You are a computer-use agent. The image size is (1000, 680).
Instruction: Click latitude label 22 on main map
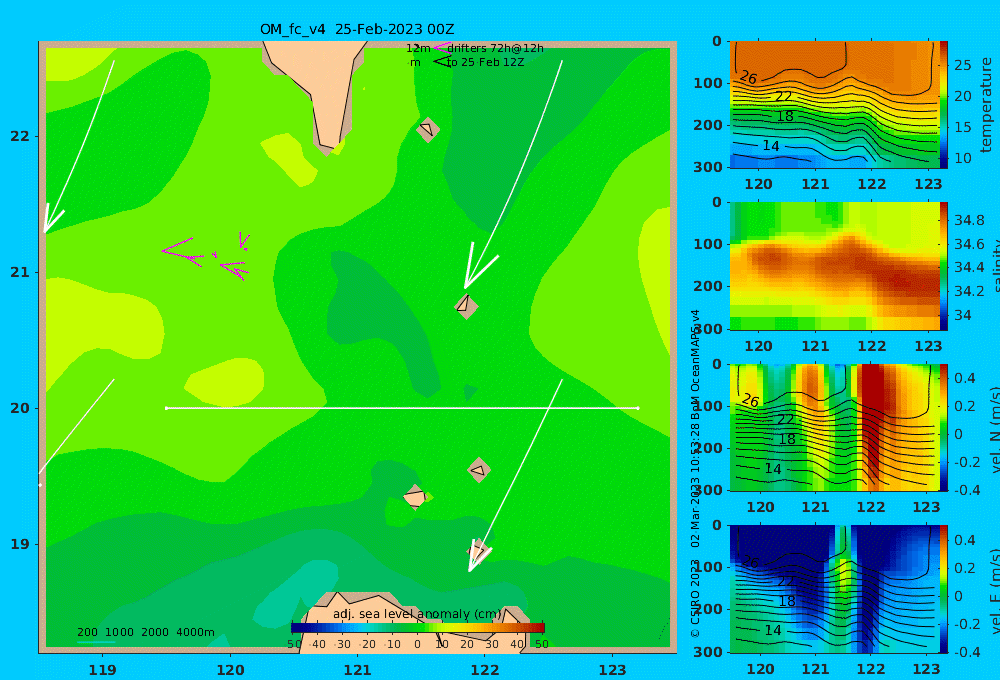click(x=20, y=137)
